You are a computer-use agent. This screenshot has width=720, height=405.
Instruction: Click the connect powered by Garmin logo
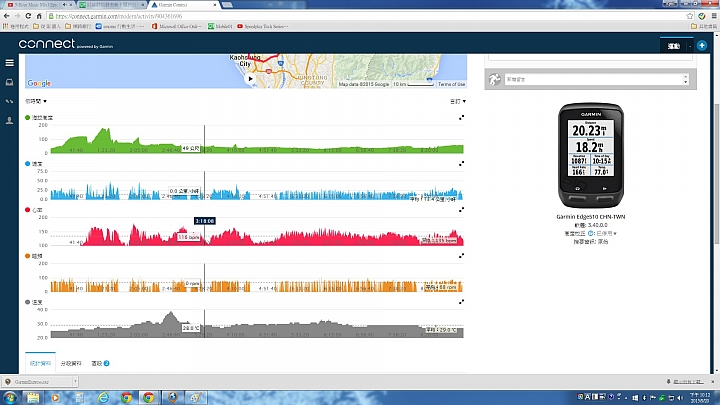pyautogui.click(x=65, y=44)
